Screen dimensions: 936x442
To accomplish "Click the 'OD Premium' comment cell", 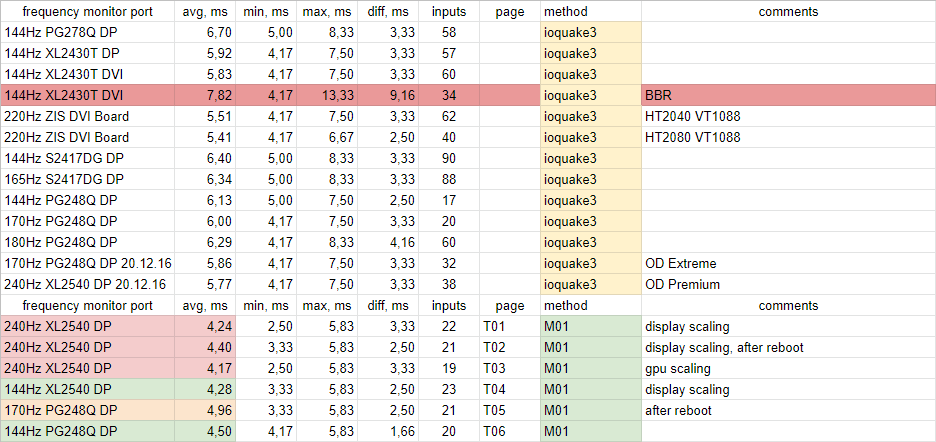I will coord(787,284).
